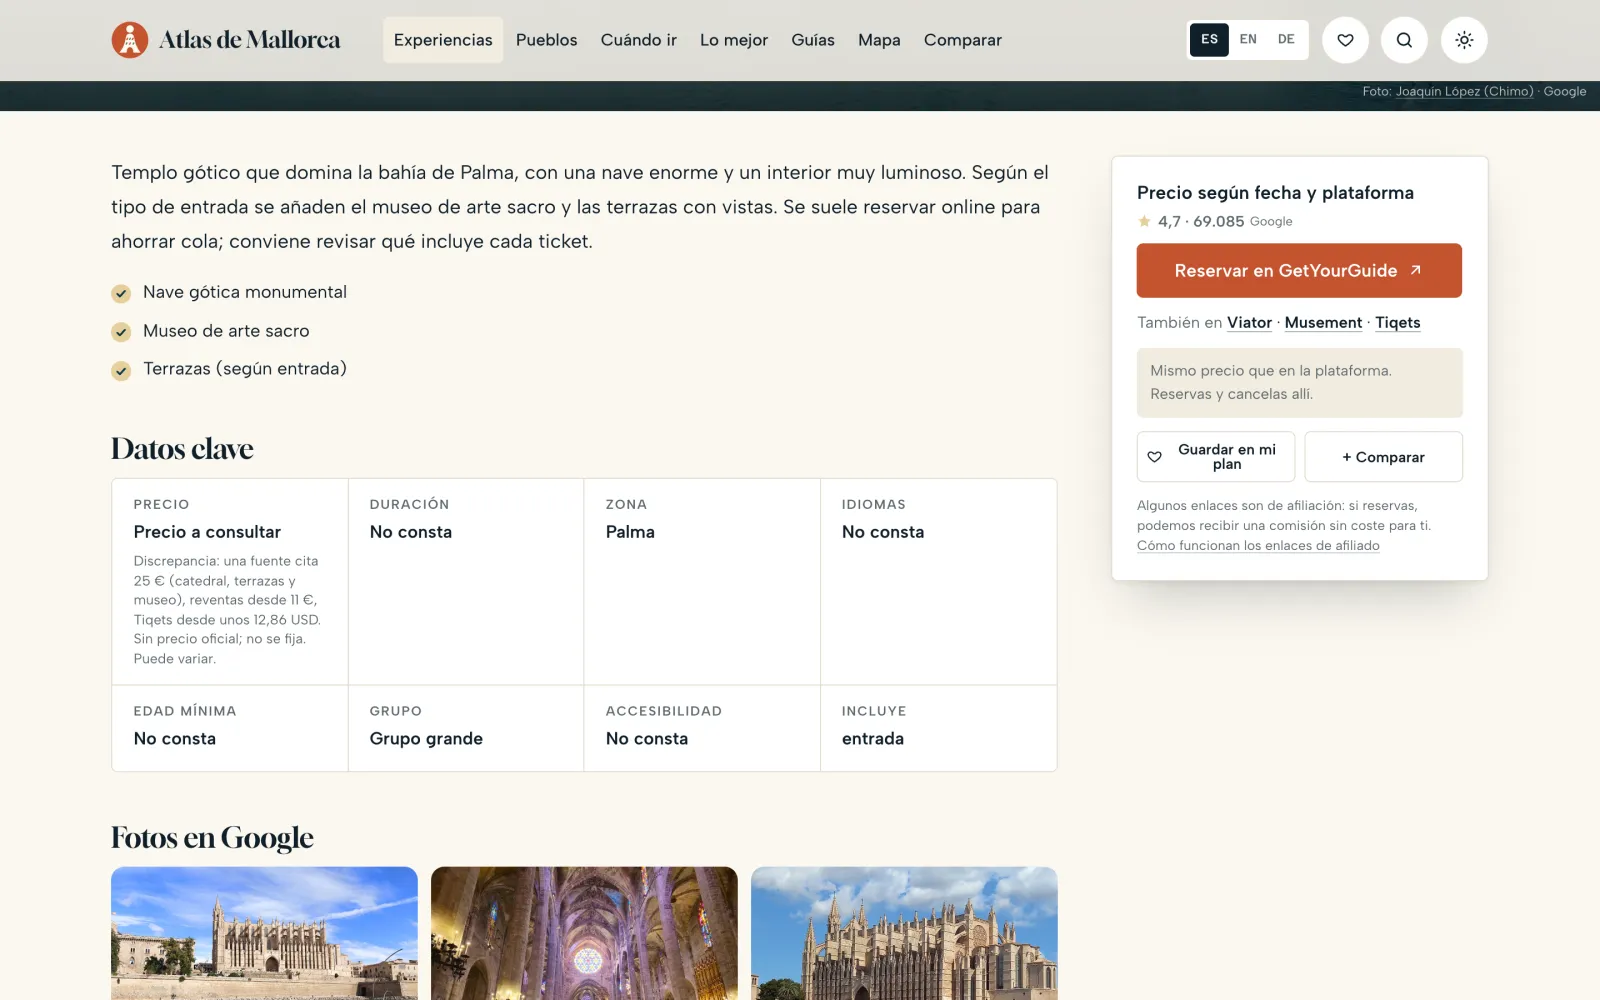
Task: Click the 'Datos clave' heading
Action: 182,449
